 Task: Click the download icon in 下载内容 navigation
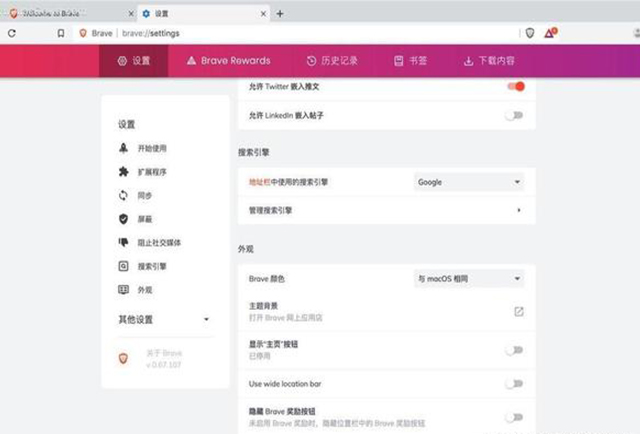click(469, 61)
